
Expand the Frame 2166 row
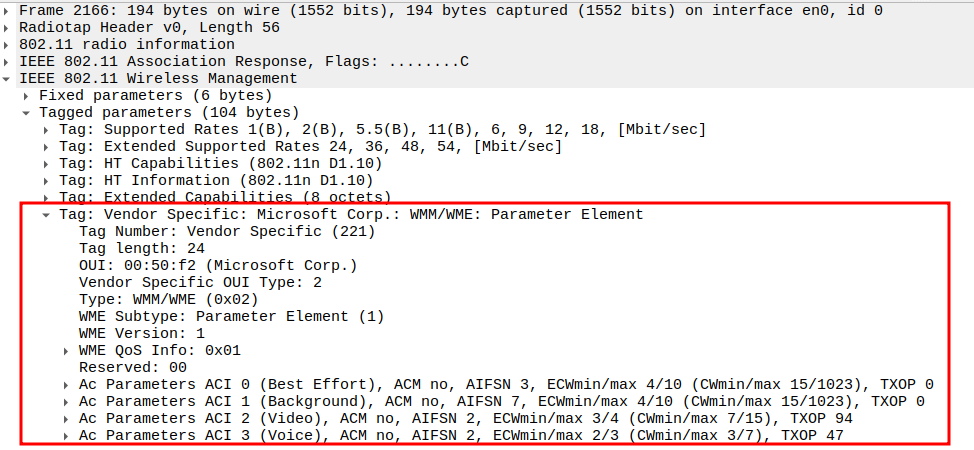[9, 11]
